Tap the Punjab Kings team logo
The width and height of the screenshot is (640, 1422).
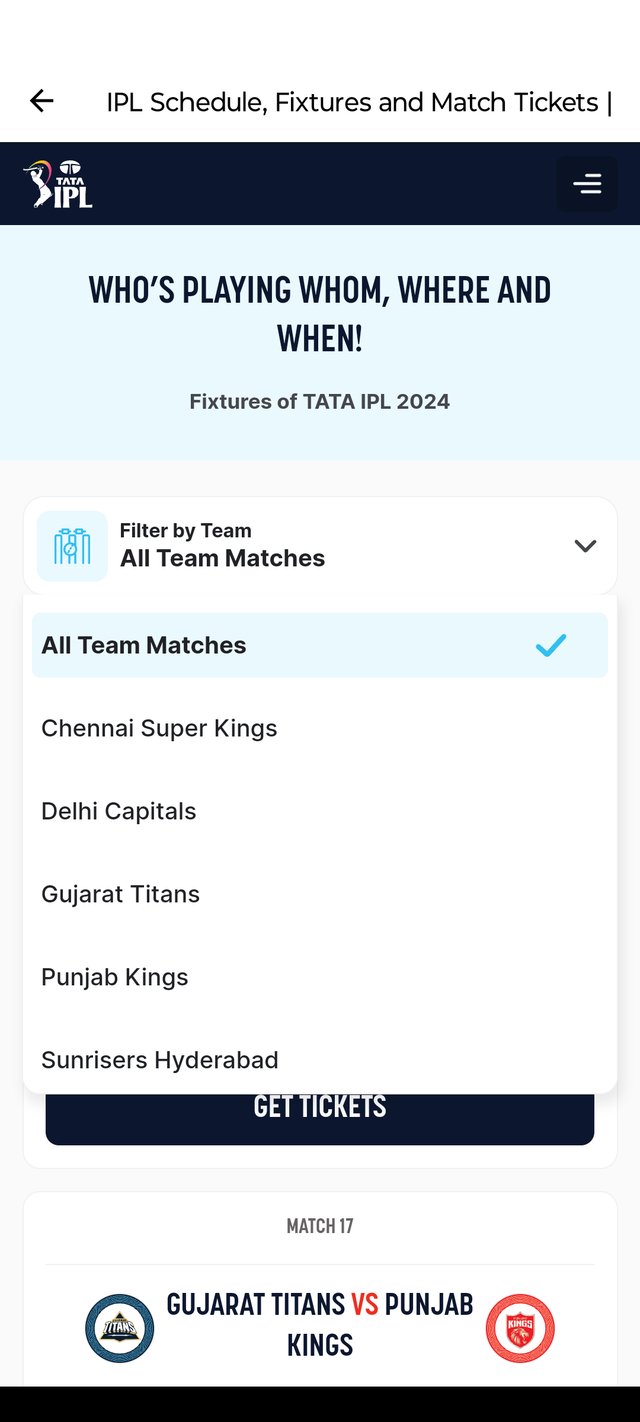520,1328
